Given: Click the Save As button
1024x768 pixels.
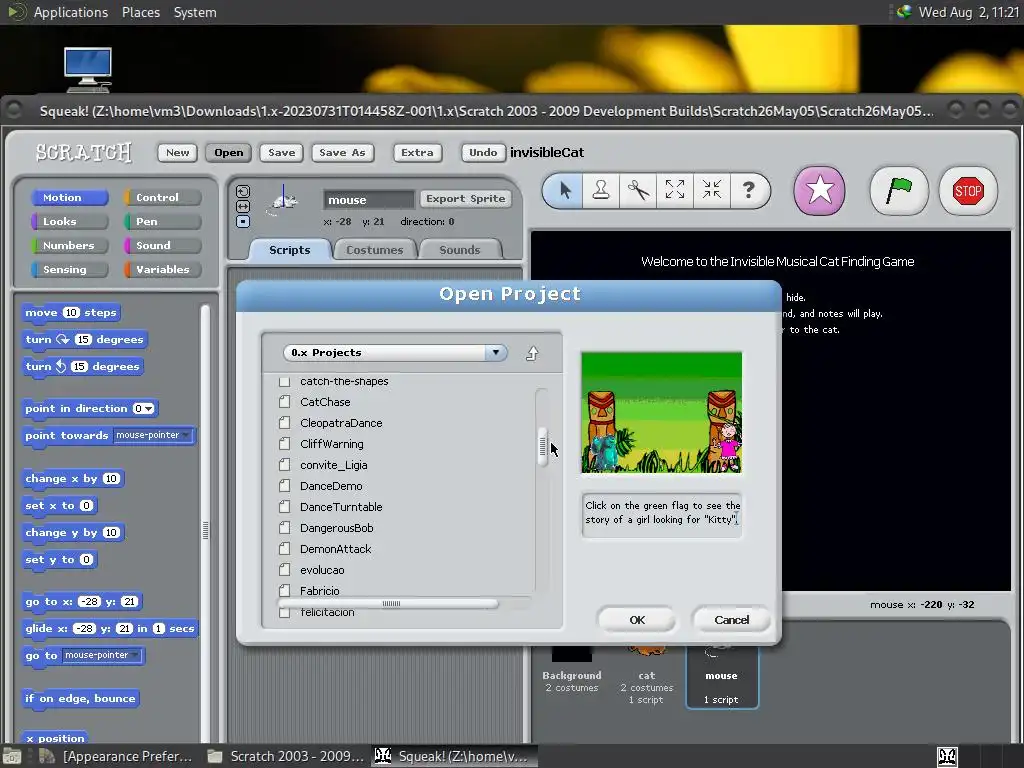Looking at the screenshot, I should 342,152.
